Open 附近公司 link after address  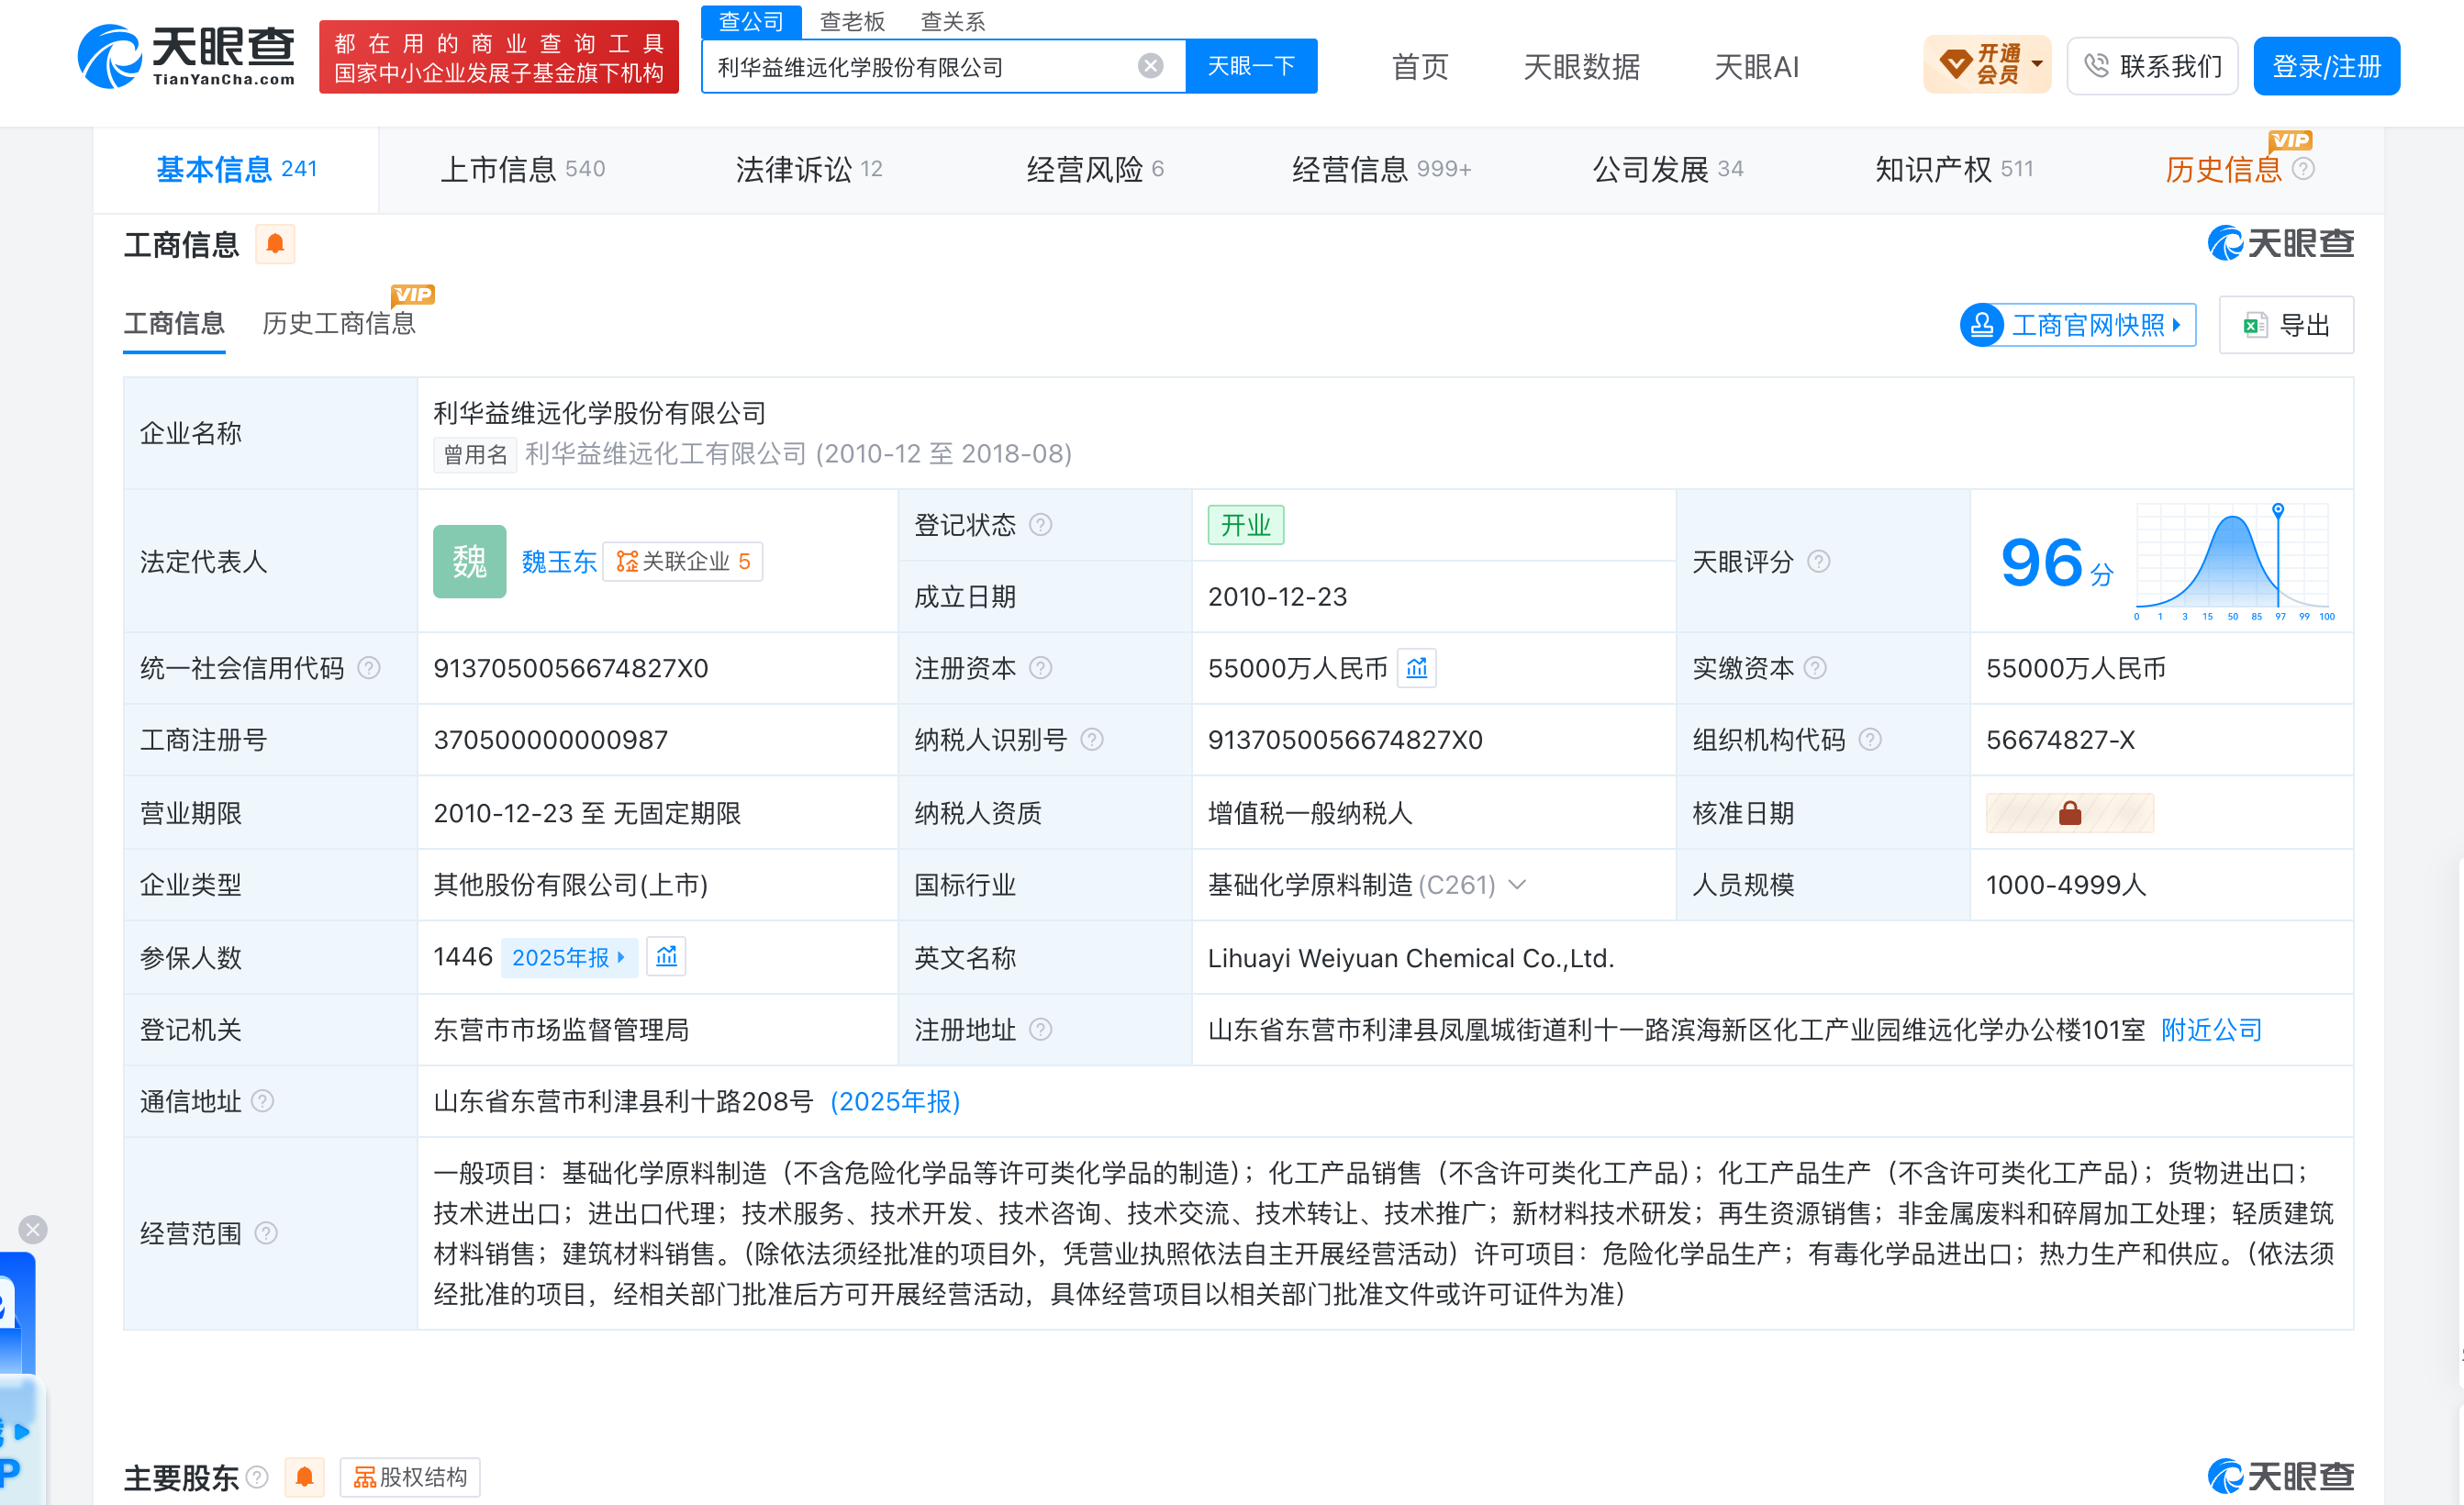point(2211,1030)
